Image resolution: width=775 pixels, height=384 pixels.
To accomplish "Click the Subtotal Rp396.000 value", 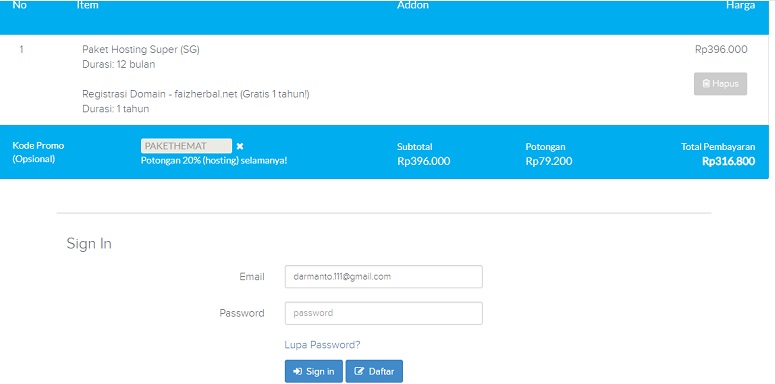I will (x=424, y=162).
